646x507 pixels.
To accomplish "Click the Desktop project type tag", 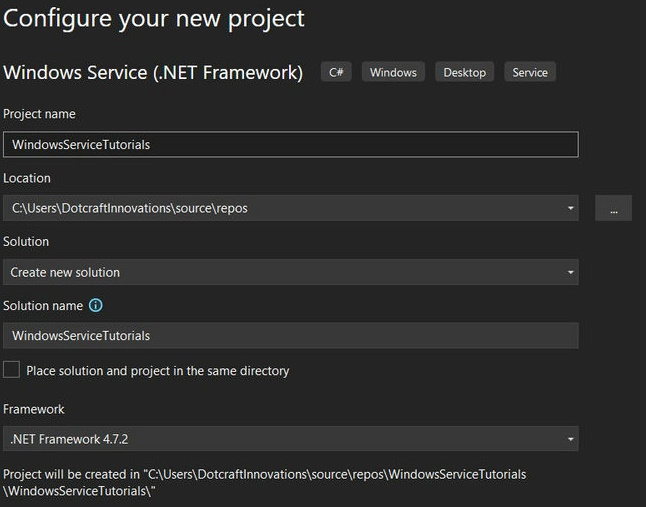I will click(464, 72).
